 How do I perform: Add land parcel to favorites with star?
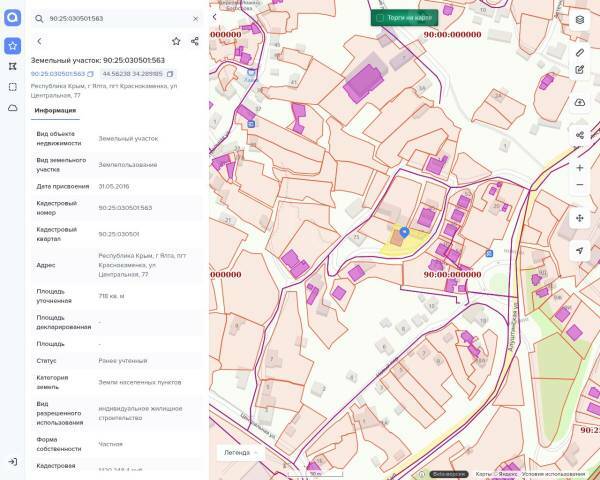coord(176,41)
